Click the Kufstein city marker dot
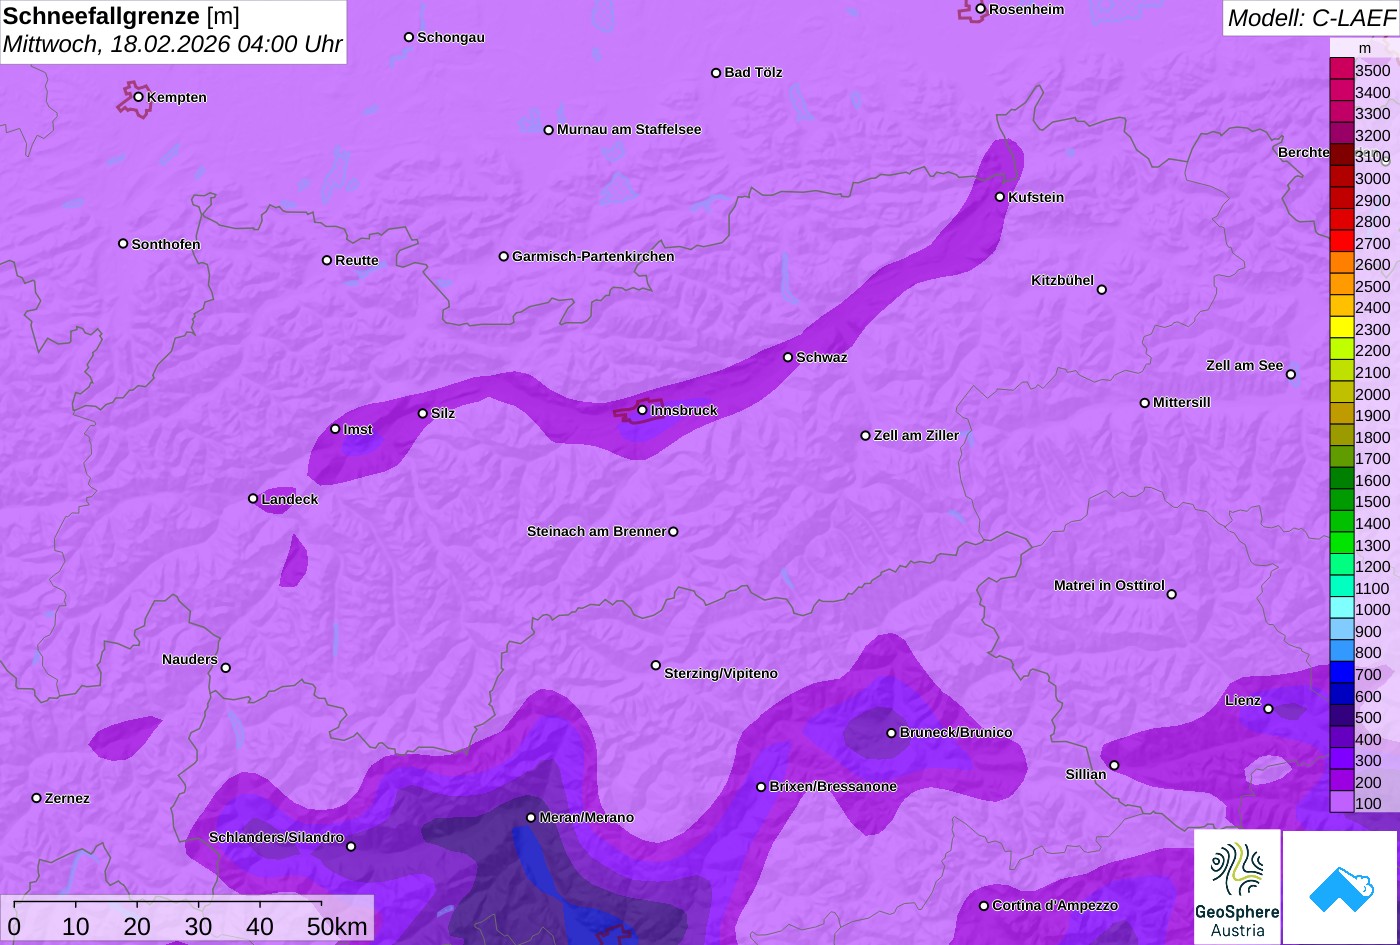Viewport: 1400px width, 945px height. 1000,197
